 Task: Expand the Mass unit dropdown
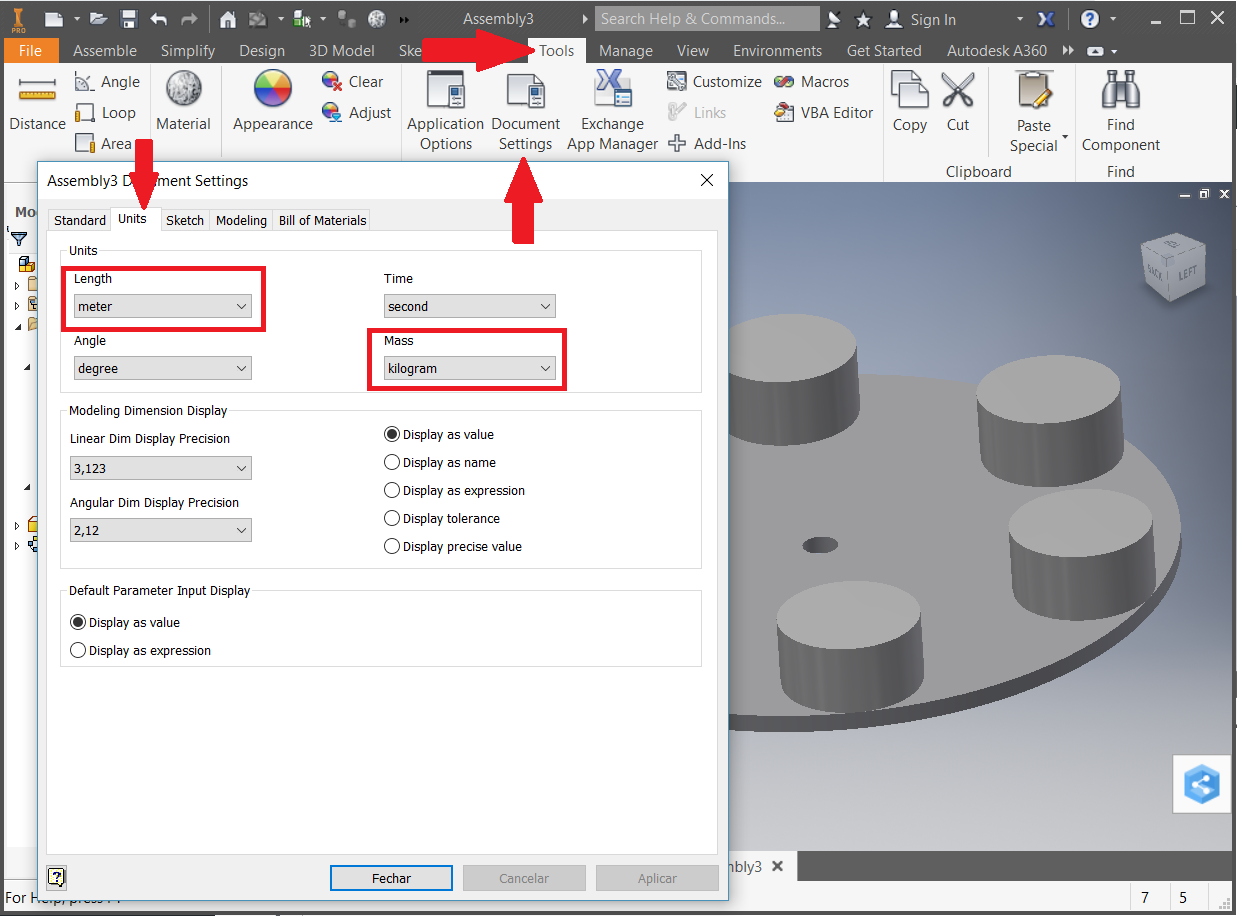point(469,369)
